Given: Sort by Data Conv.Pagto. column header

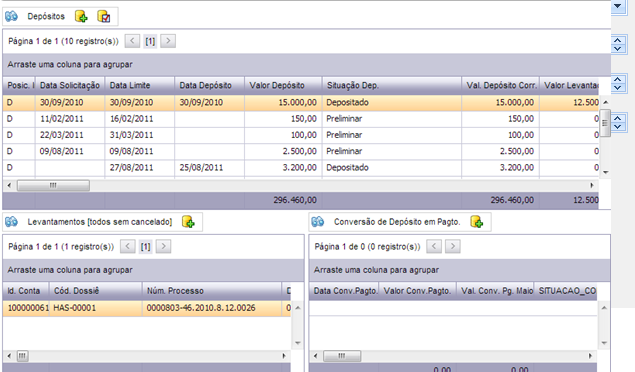Looking at the screenshot, I should point(344,291).
